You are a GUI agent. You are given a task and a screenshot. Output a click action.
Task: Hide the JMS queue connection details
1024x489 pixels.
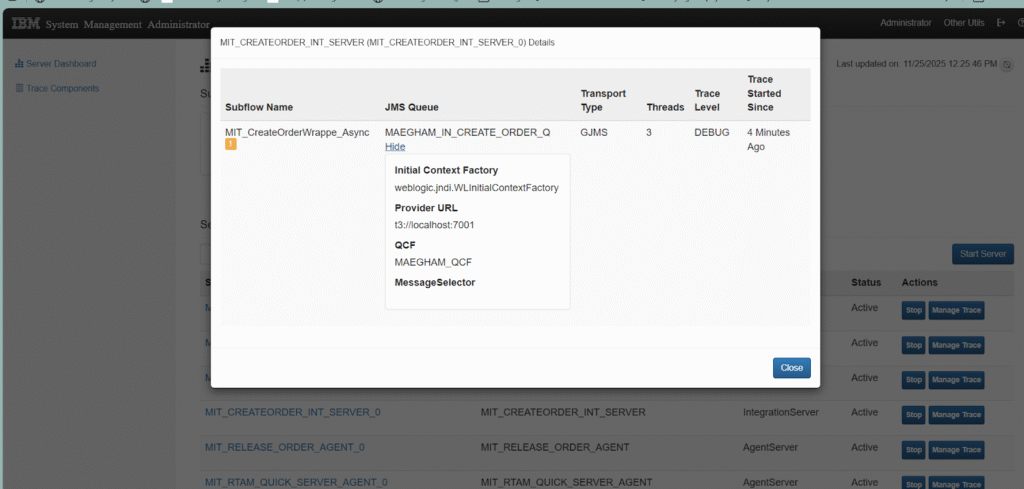coord(395,146)
